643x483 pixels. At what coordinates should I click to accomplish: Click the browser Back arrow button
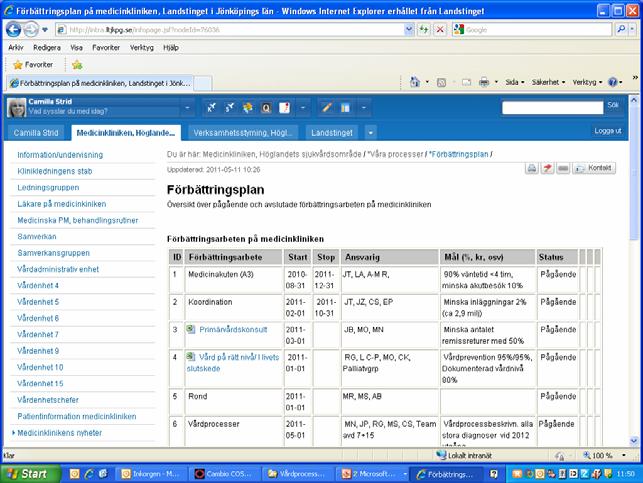click(x=14, y=30)
